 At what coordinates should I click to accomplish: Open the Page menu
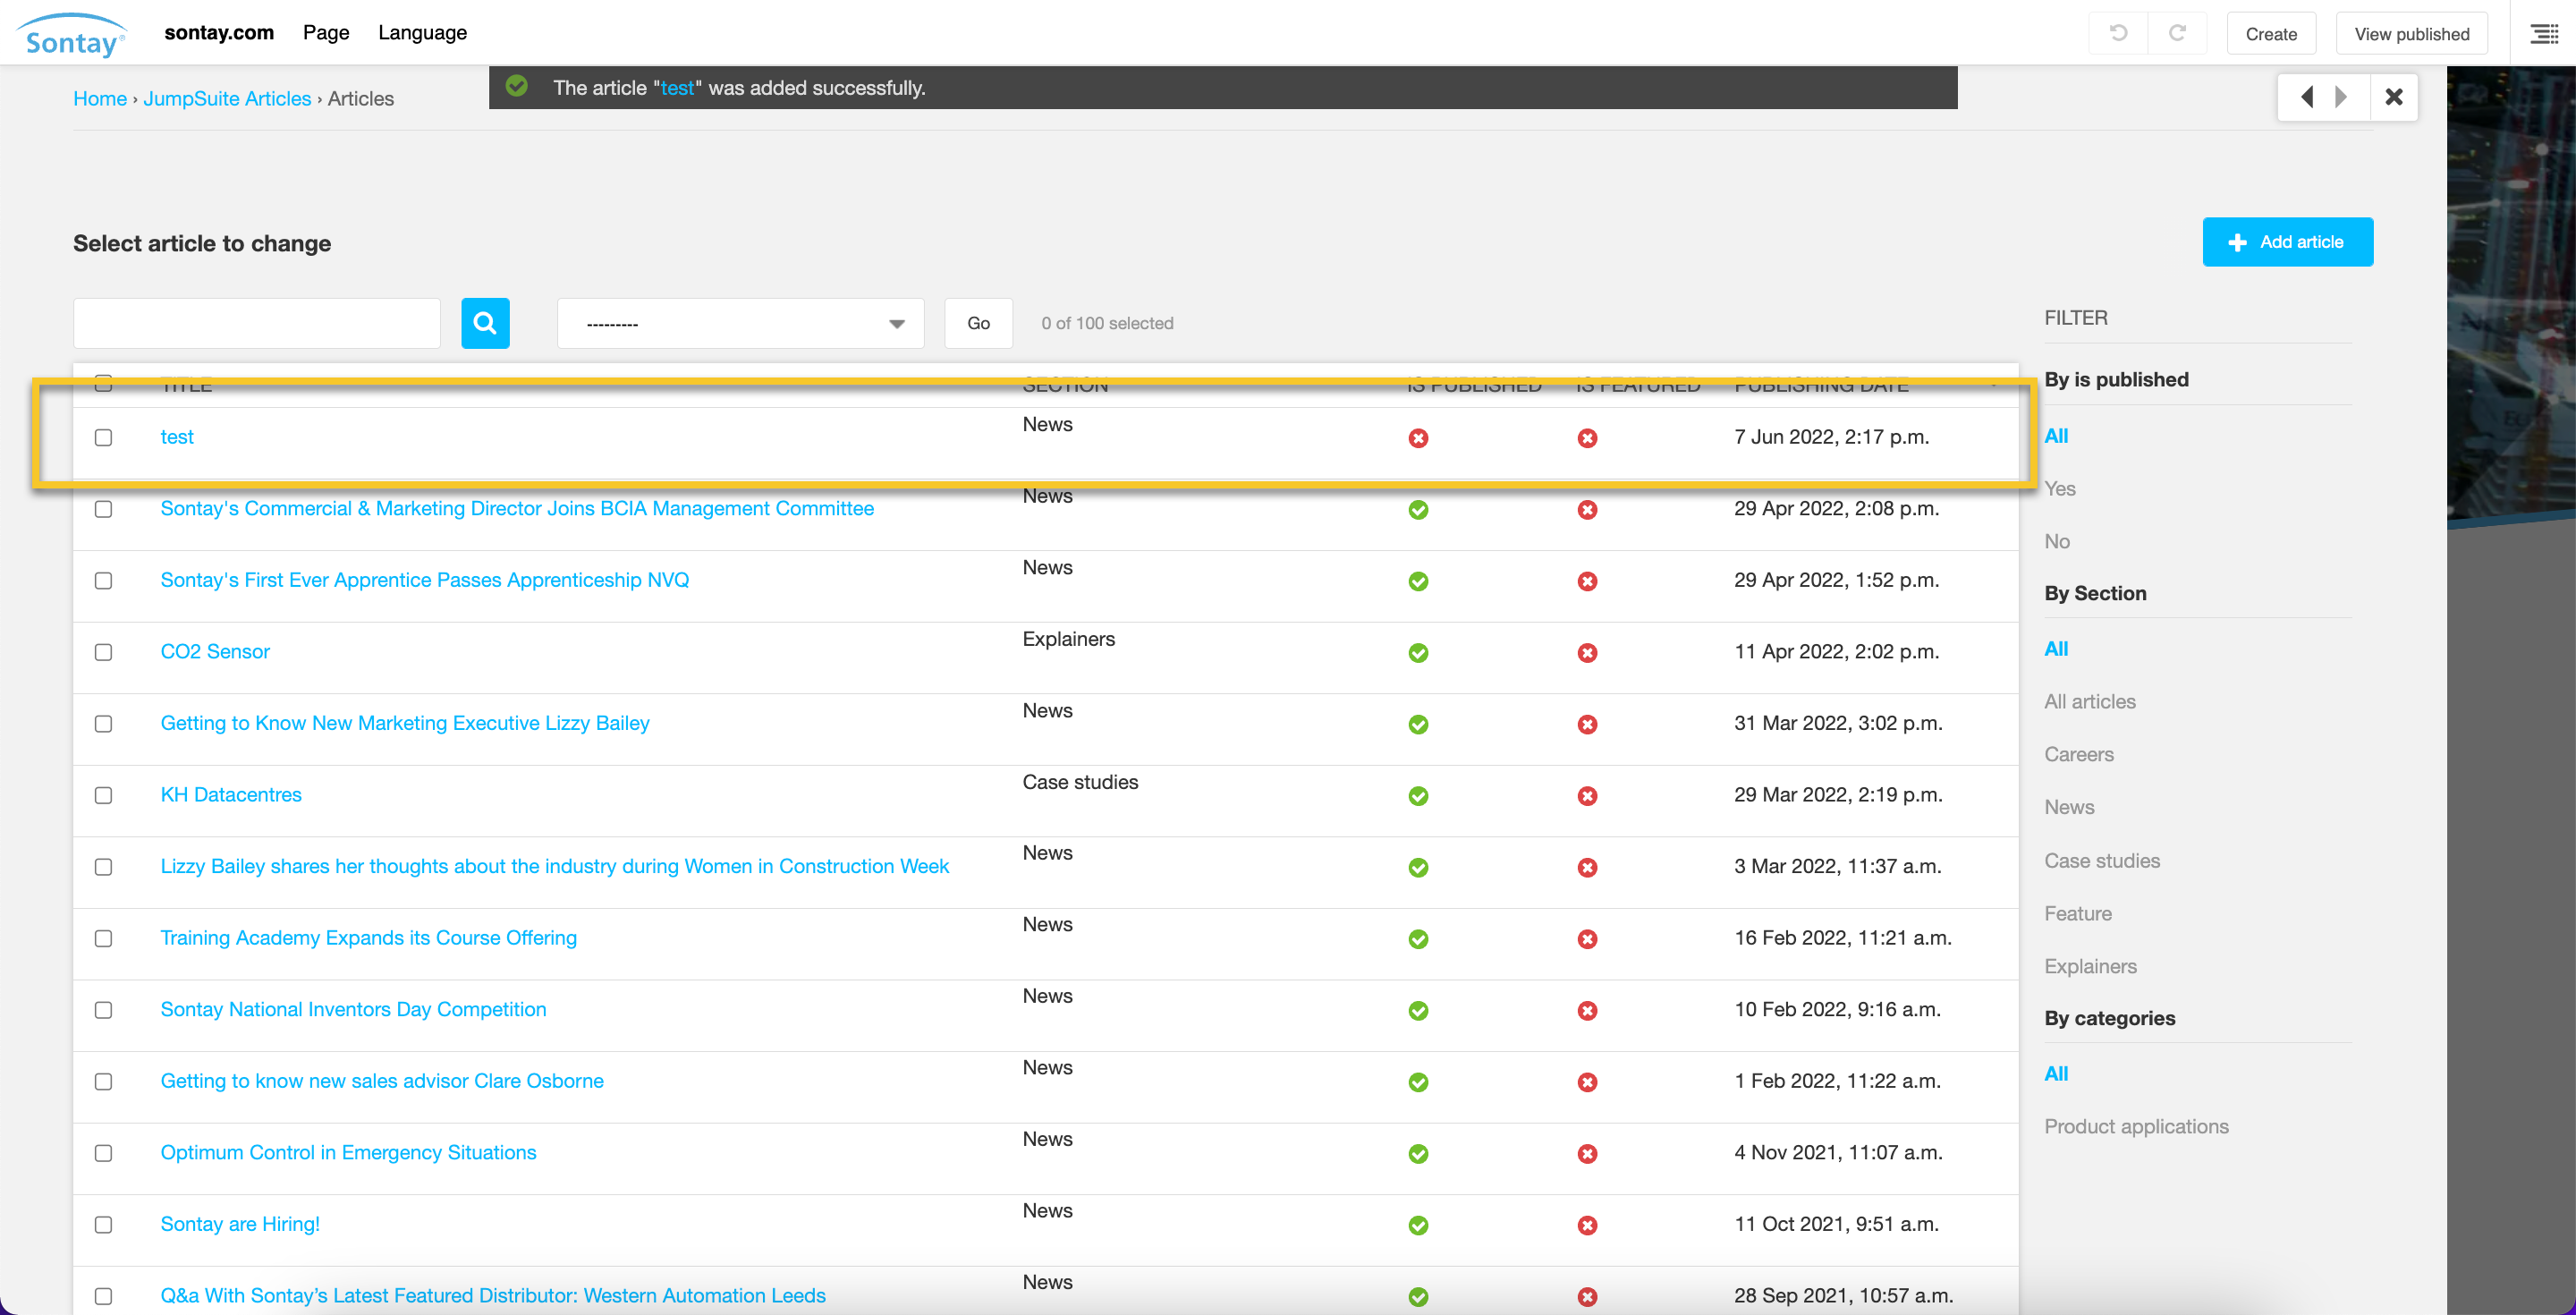(326, 33)
